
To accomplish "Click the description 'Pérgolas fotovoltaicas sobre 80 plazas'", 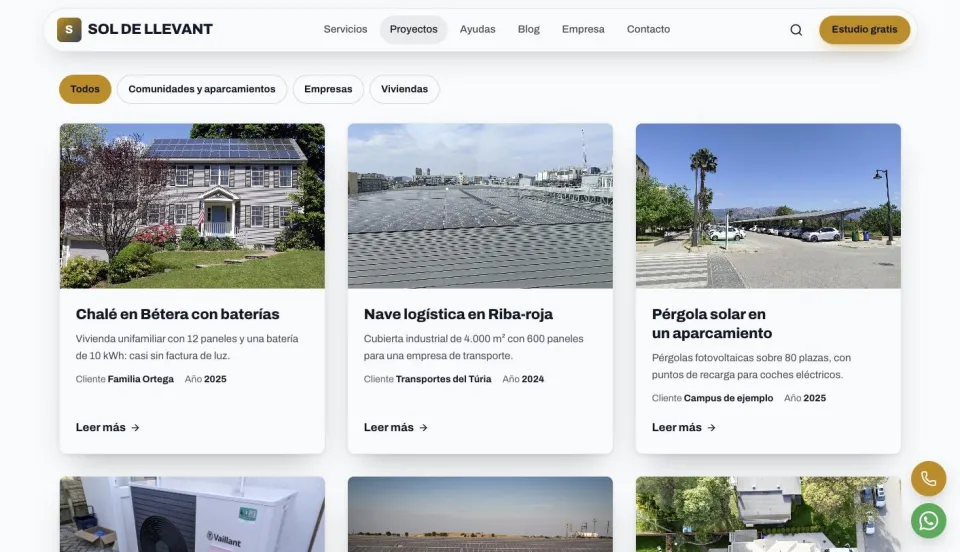I will click(x=751, y=366).
